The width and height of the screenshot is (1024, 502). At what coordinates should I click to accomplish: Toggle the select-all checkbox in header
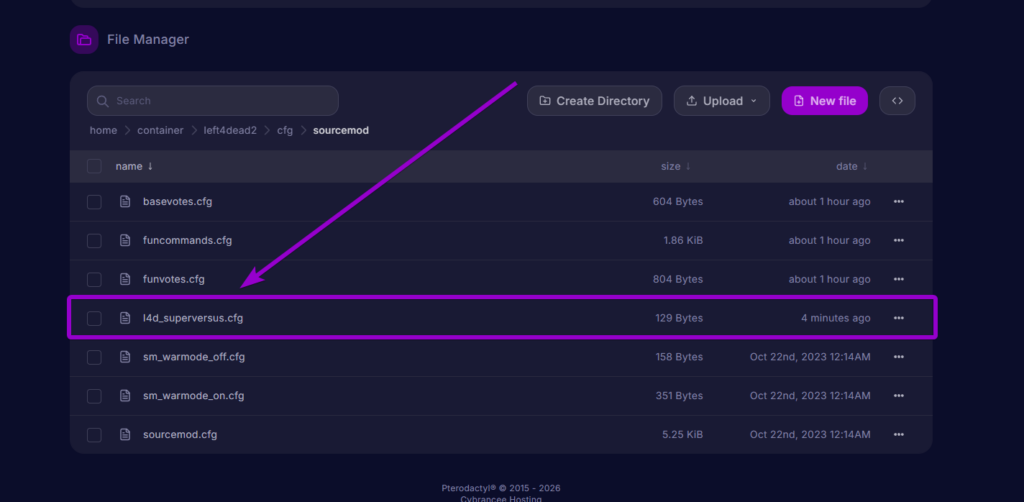(x=94, y=166)
